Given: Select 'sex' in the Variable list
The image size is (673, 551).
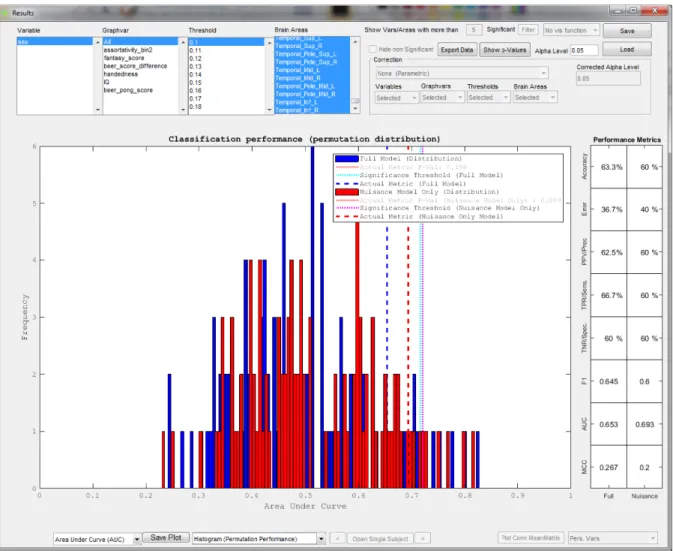Looking at the screenshot, I should (55, 42).
